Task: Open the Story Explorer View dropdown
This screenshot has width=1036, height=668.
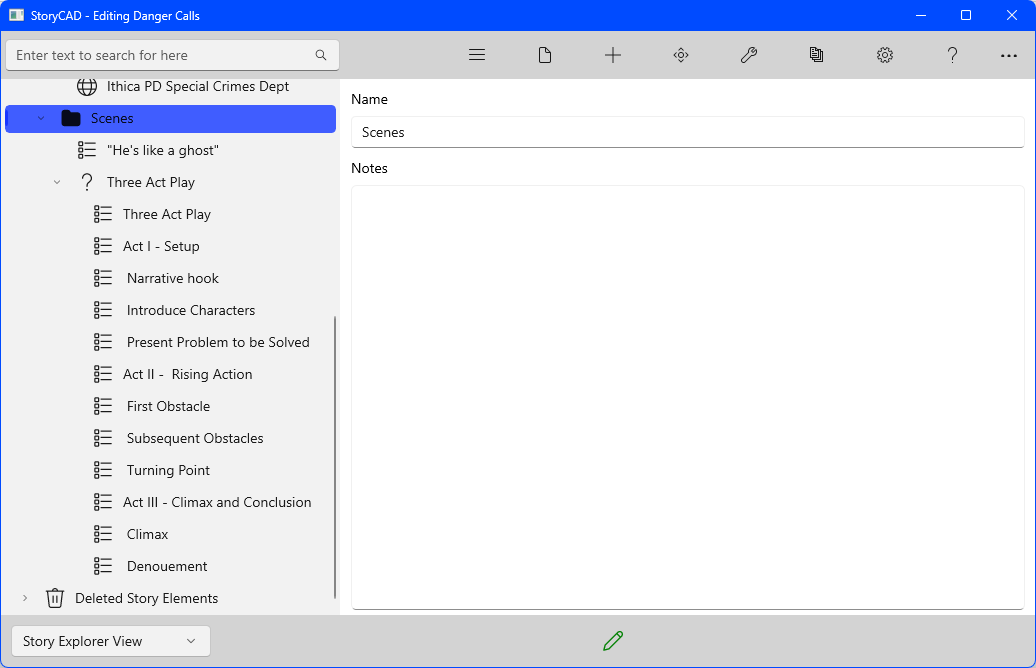Action: tap(110, 641)
